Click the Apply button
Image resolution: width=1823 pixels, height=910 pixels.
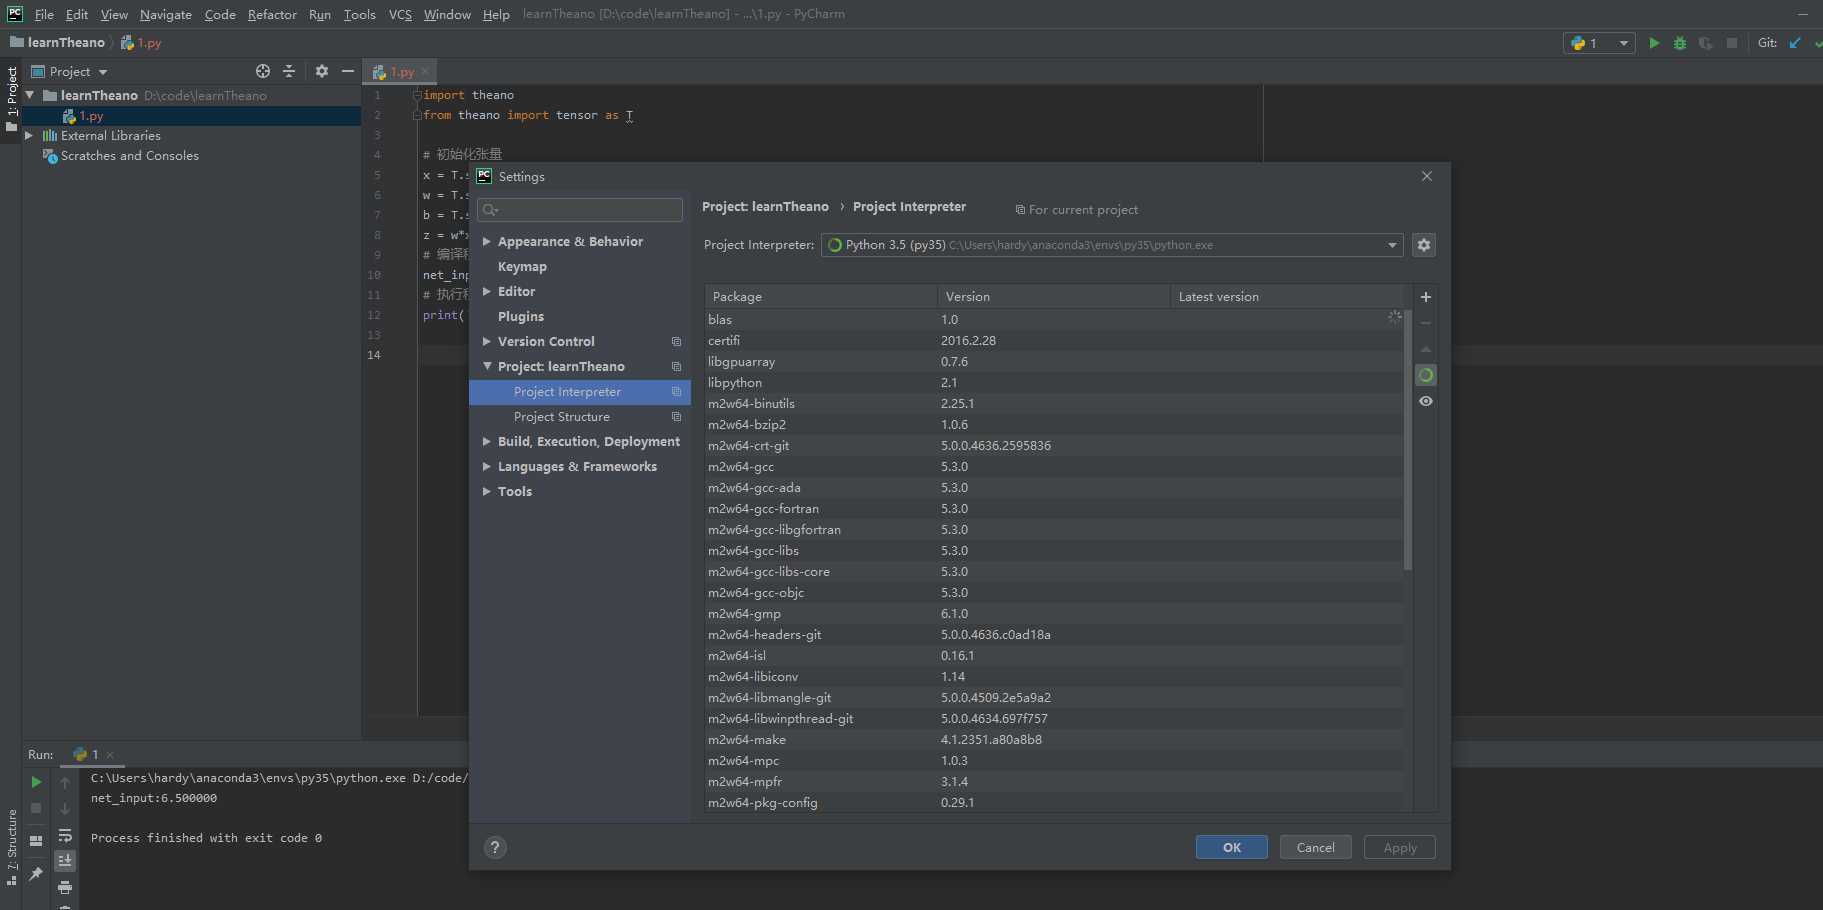[1399, 847]
